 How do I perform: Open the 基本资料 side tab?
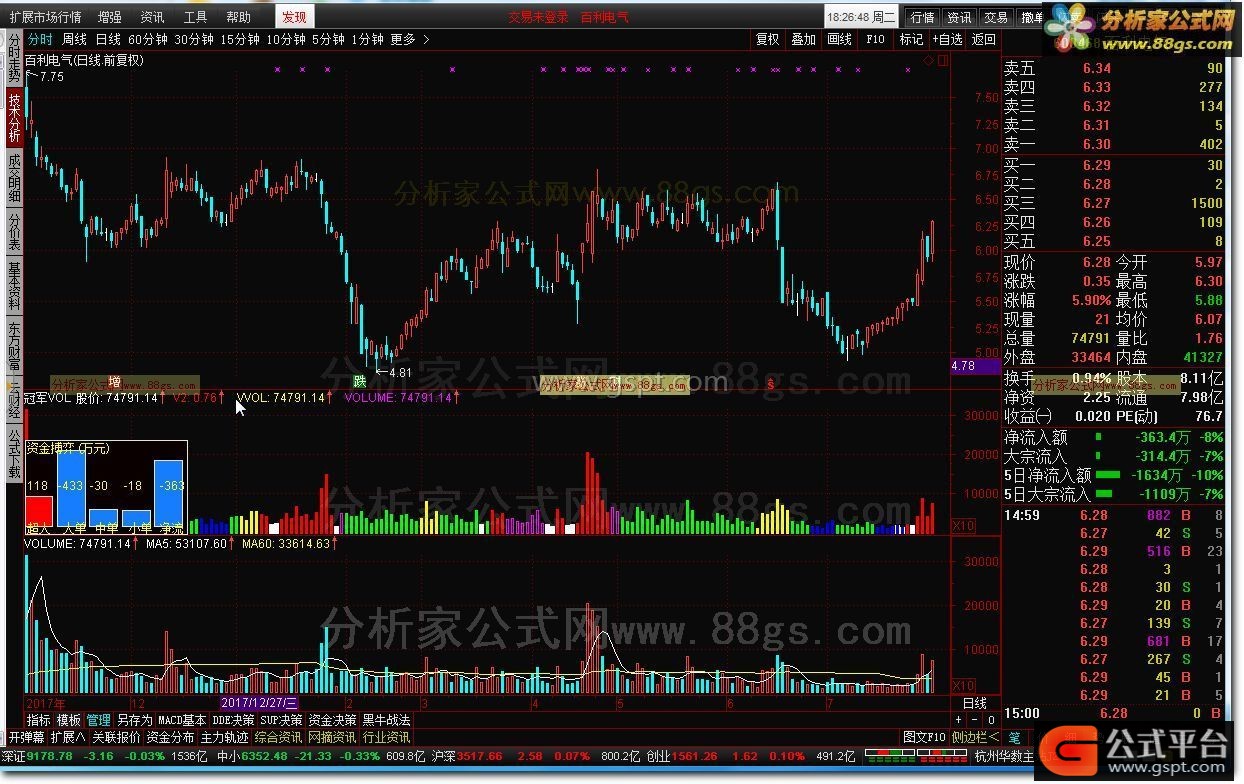[14, 287]
